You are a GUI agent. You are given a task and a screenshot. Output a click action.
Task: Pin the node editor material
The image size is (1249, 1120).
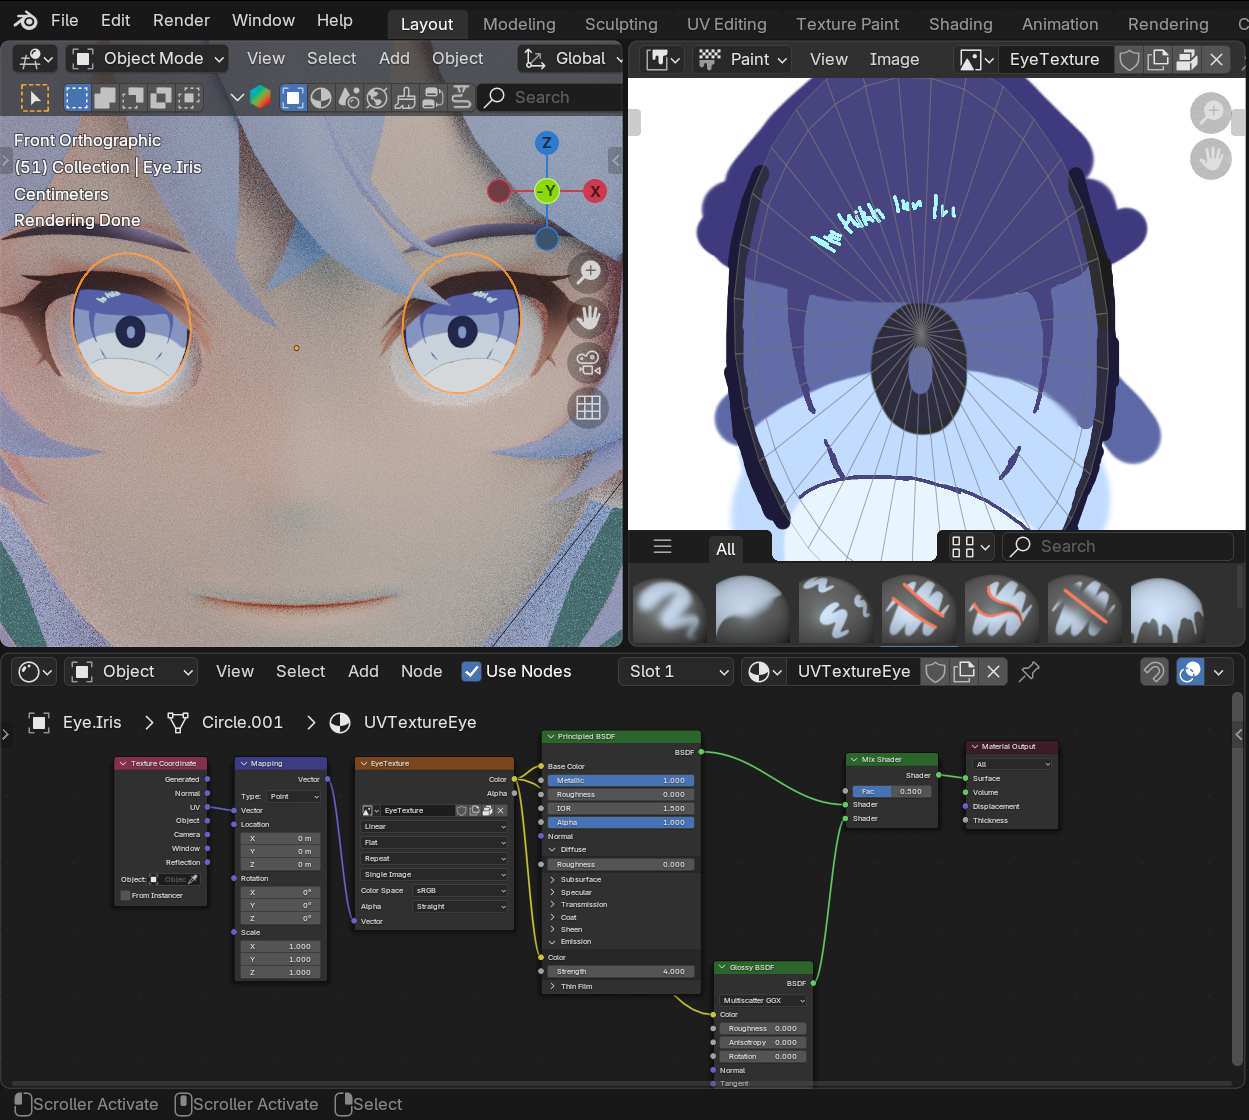pos(1029,672)
